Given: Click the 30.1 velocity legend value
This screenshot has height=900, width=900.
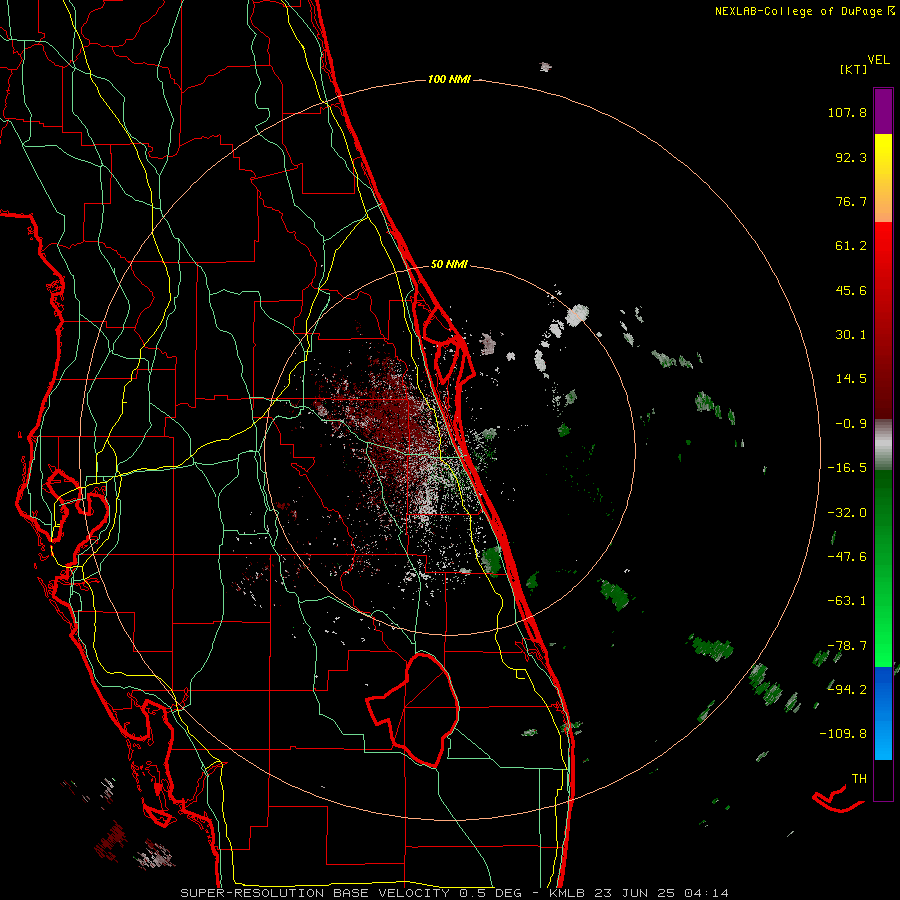Looking at the screenshot, I should coord(851,335).
